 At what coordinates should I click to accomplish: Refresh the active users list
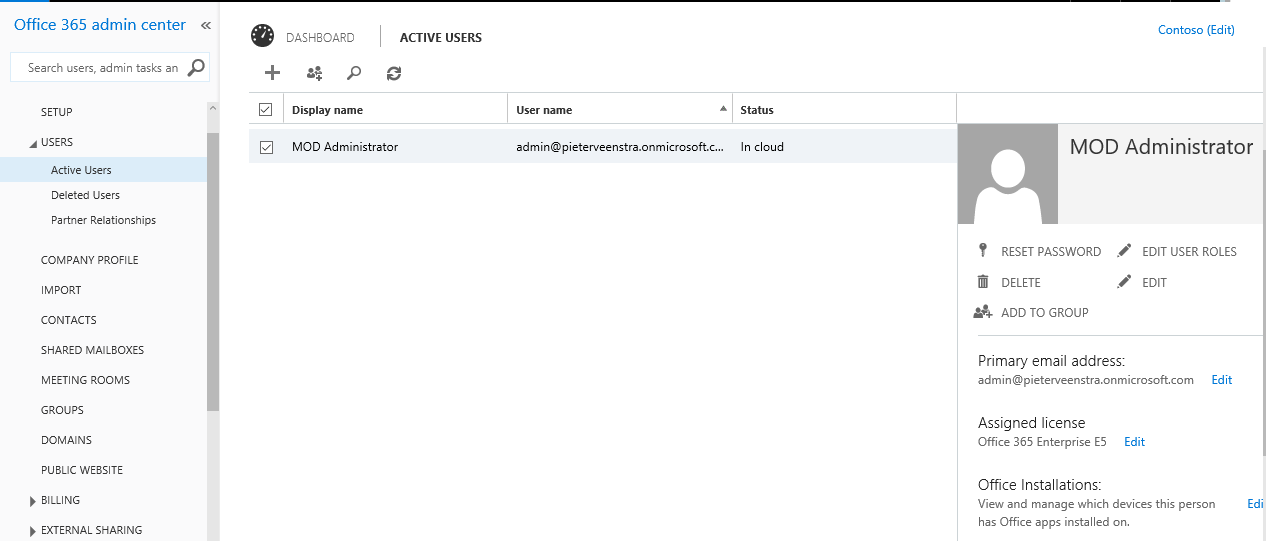click(394, 73)
